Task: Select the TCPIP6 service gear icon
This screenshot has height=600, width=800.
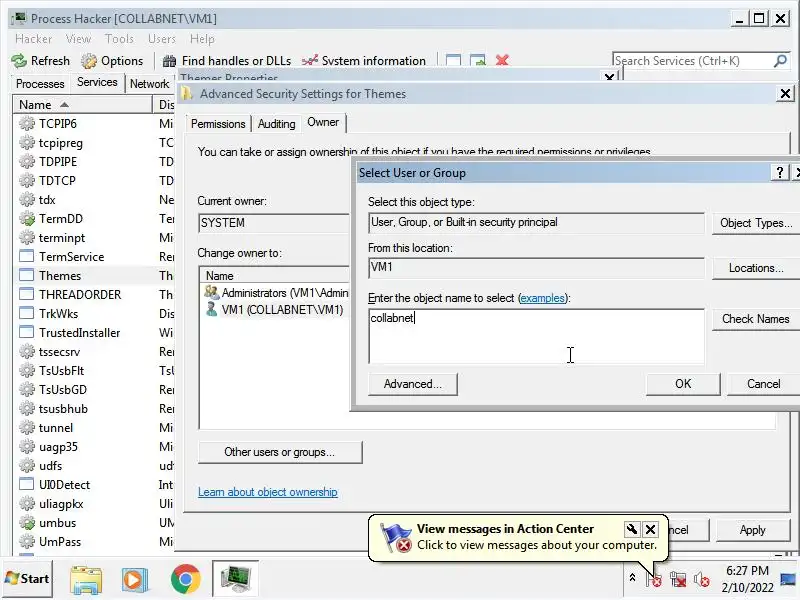Action: click(27, 123)
